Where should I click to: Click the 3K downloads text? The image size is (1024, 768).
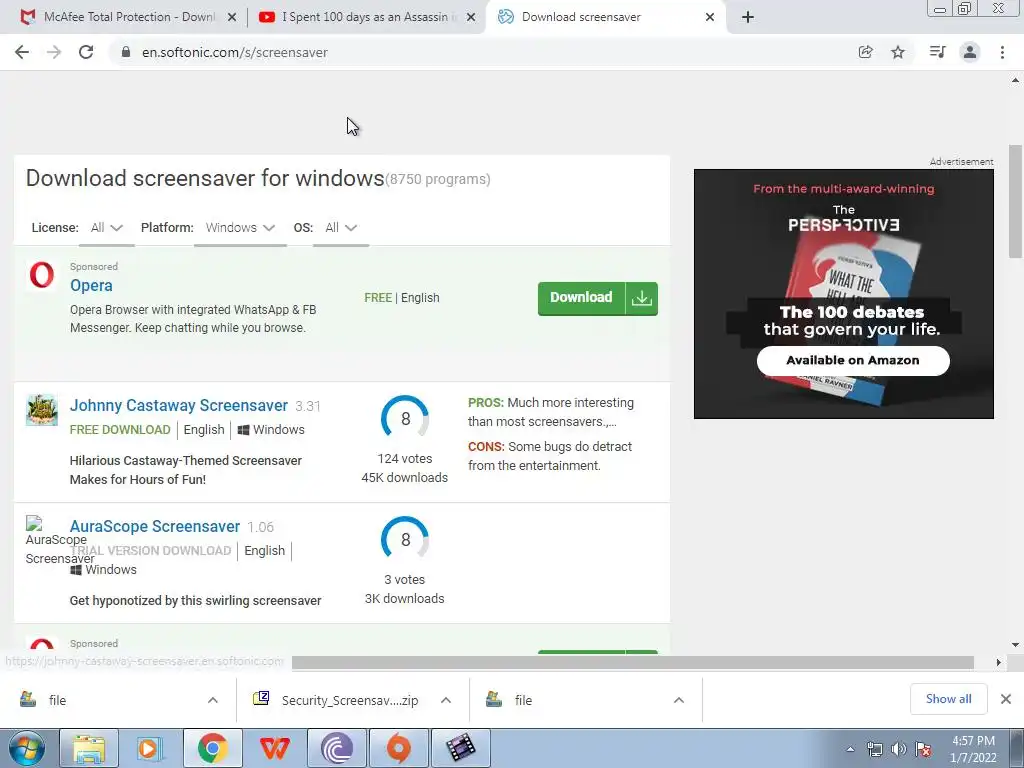tap(405, 599)
